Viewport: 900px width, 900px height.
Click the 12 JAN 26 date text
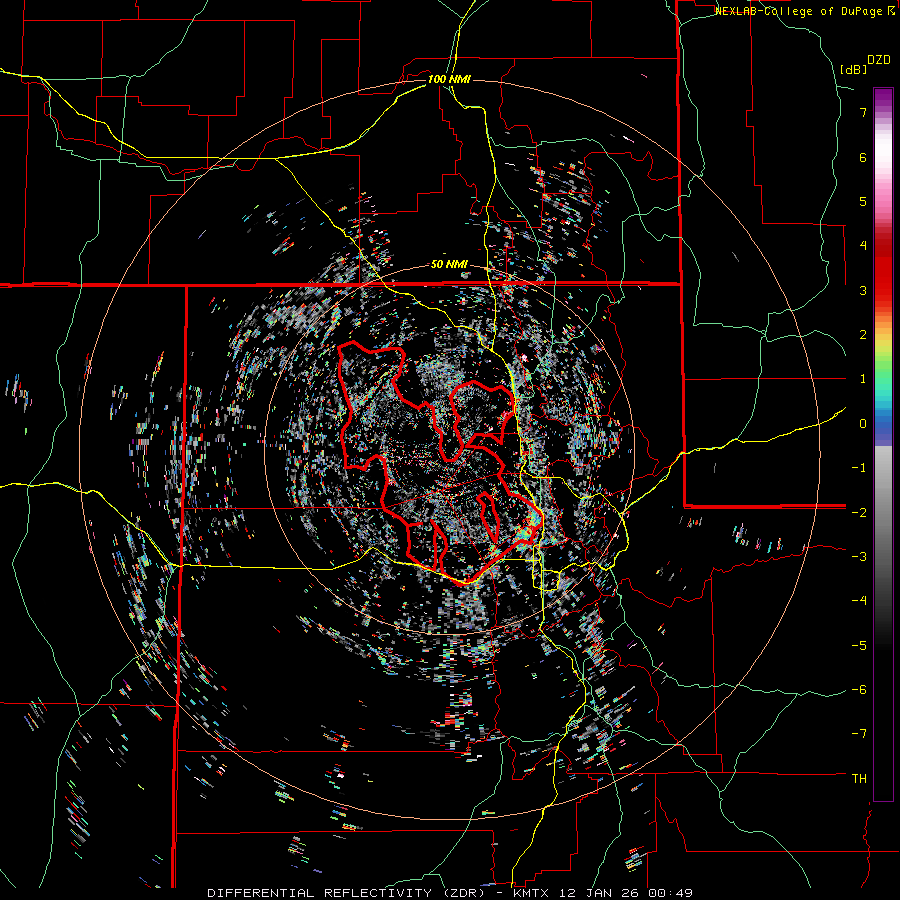[x=600, y=893]
